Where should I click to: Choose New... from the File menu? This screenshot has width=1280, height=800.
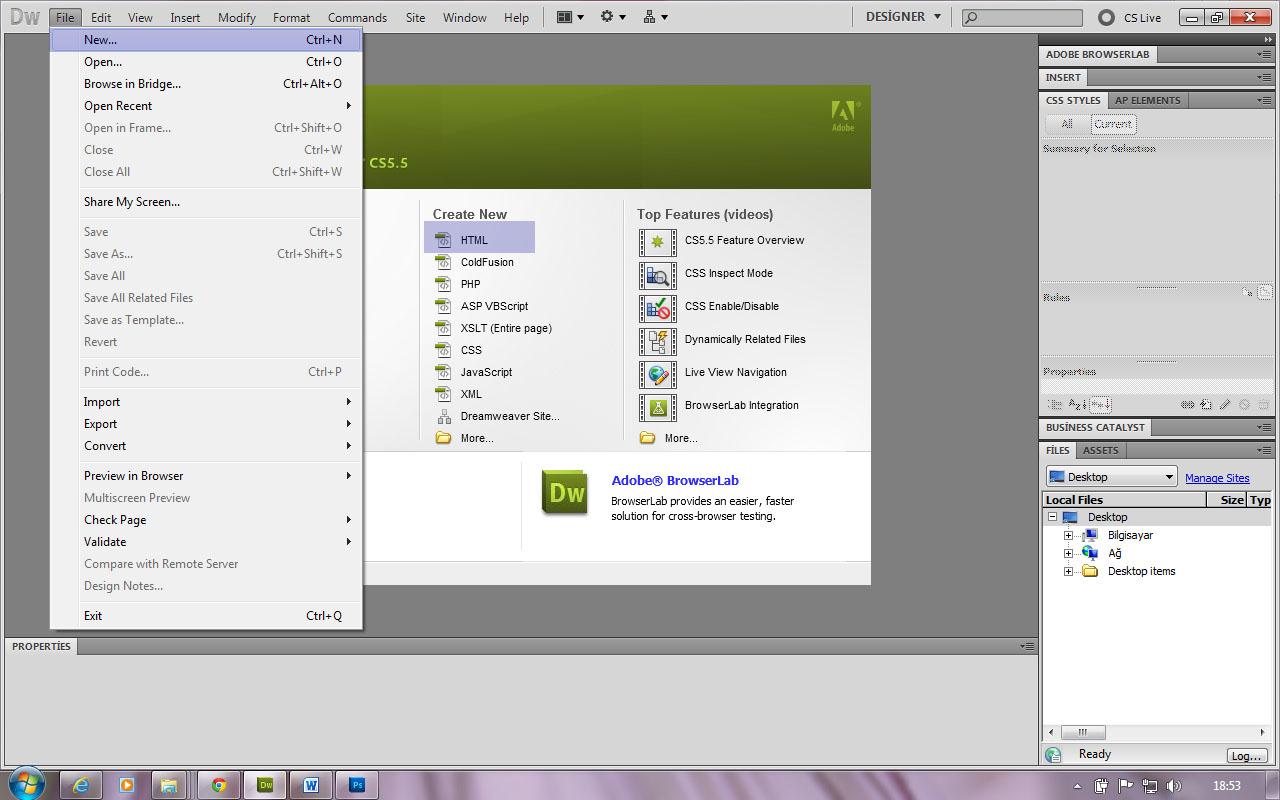(x=206, y=40)
